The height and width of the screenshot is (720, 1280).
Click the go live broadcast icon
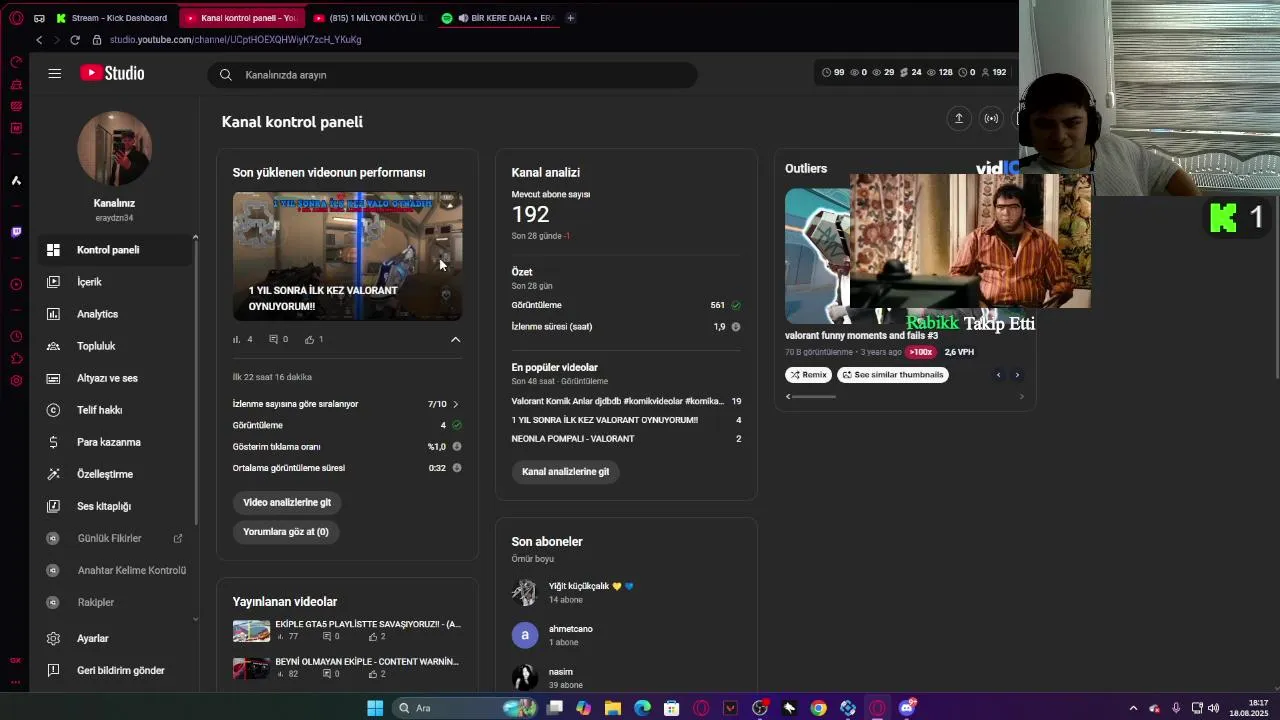991,118
